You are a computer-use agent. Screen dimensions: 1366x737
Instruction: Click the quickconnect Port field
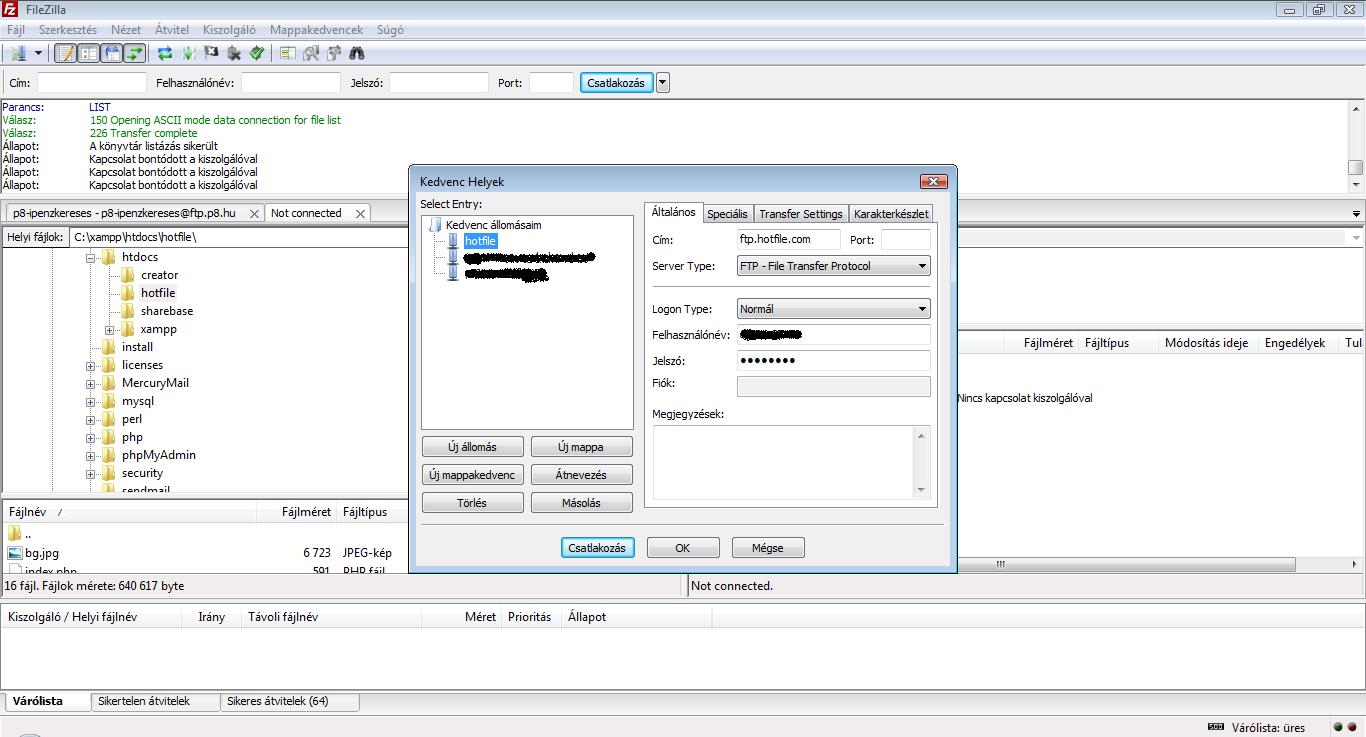[x=551, y=83]
